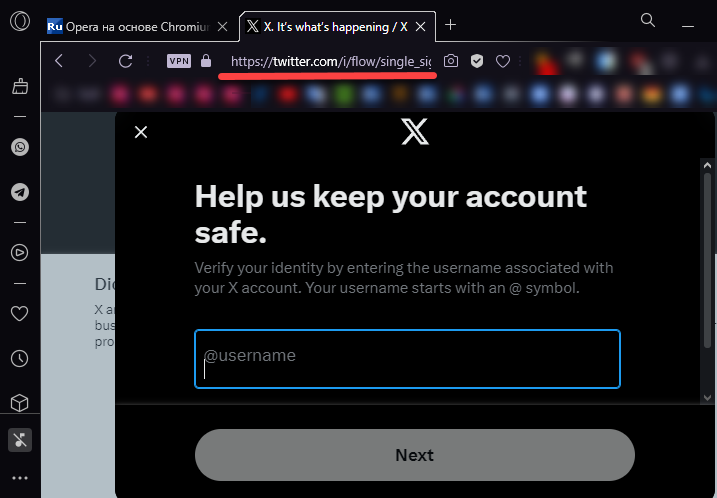
Task: Open bookmarks heart in the sidebar
Action: [x=20, y=314]
